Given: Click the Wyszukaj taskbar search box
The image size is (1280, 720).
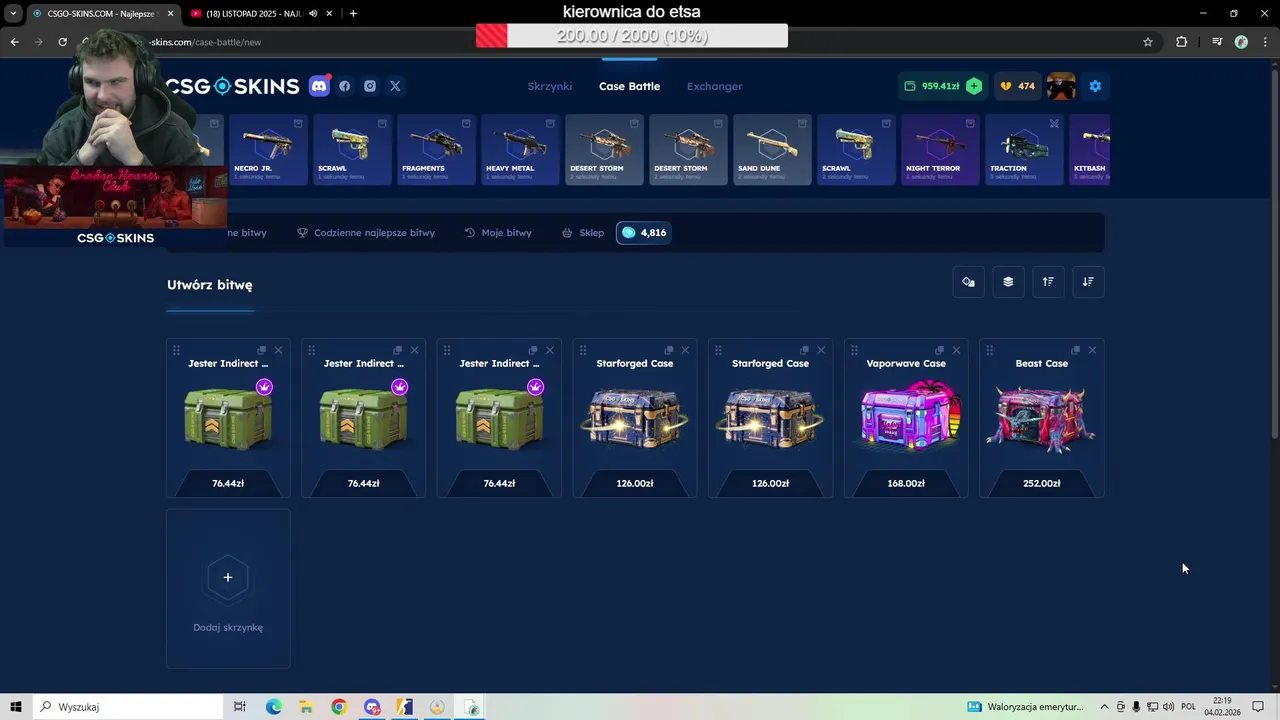Looking at the screenshot, I should (128, 707).
